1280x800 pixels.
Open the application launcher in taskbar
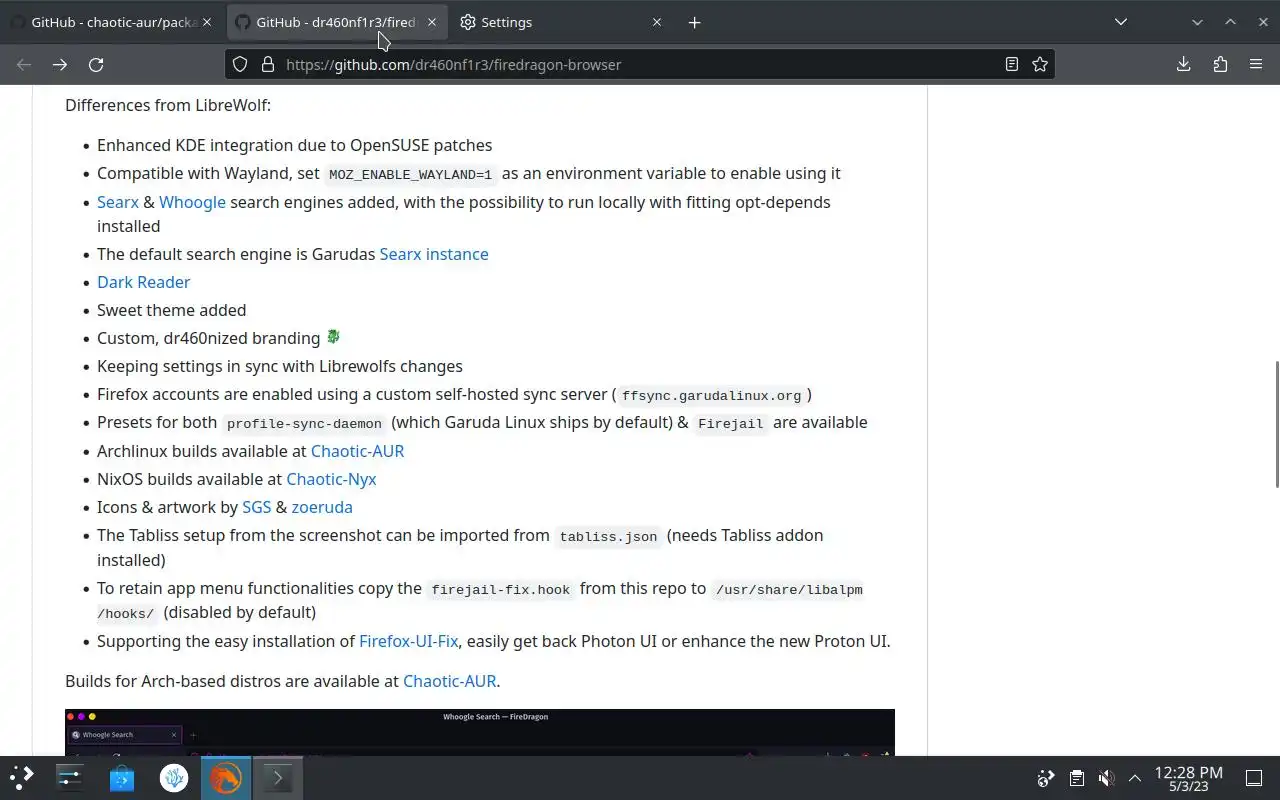pos(22,778)
